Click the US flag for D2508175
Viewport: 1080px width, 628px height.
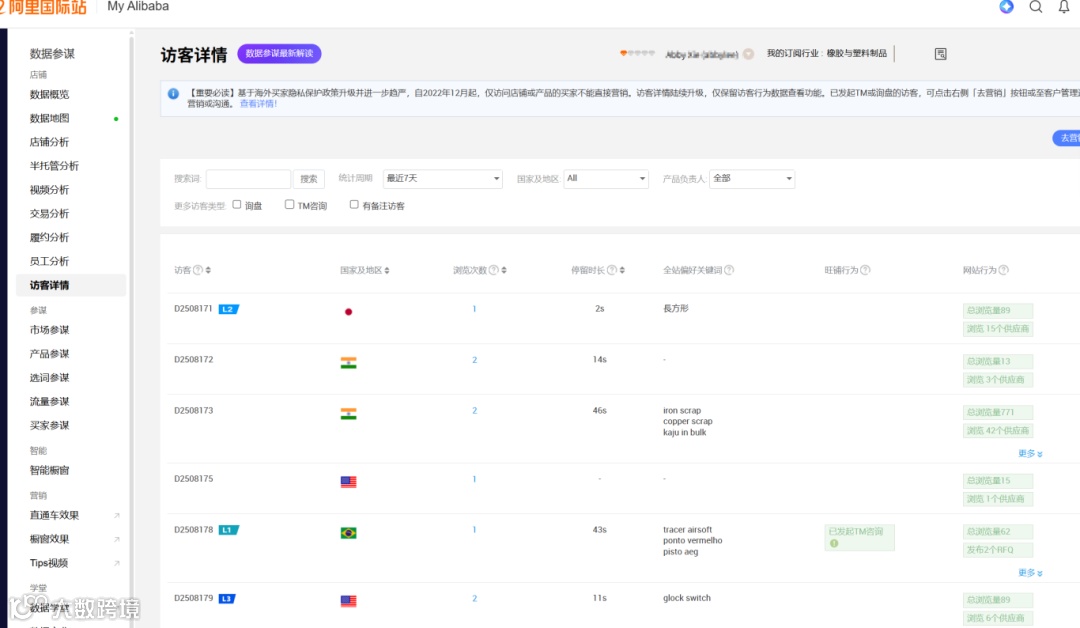coord(349,482)
